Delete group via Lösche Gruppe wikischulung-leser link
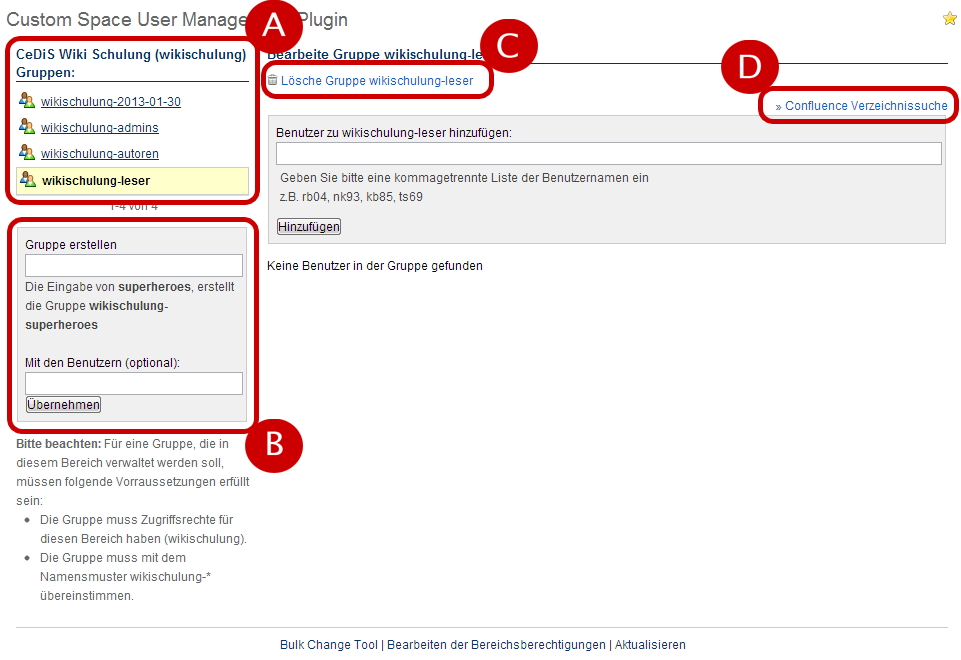Image resolution: width=961 pixels, height=660 pixels. pyautogui.click(x=377, y=81)
